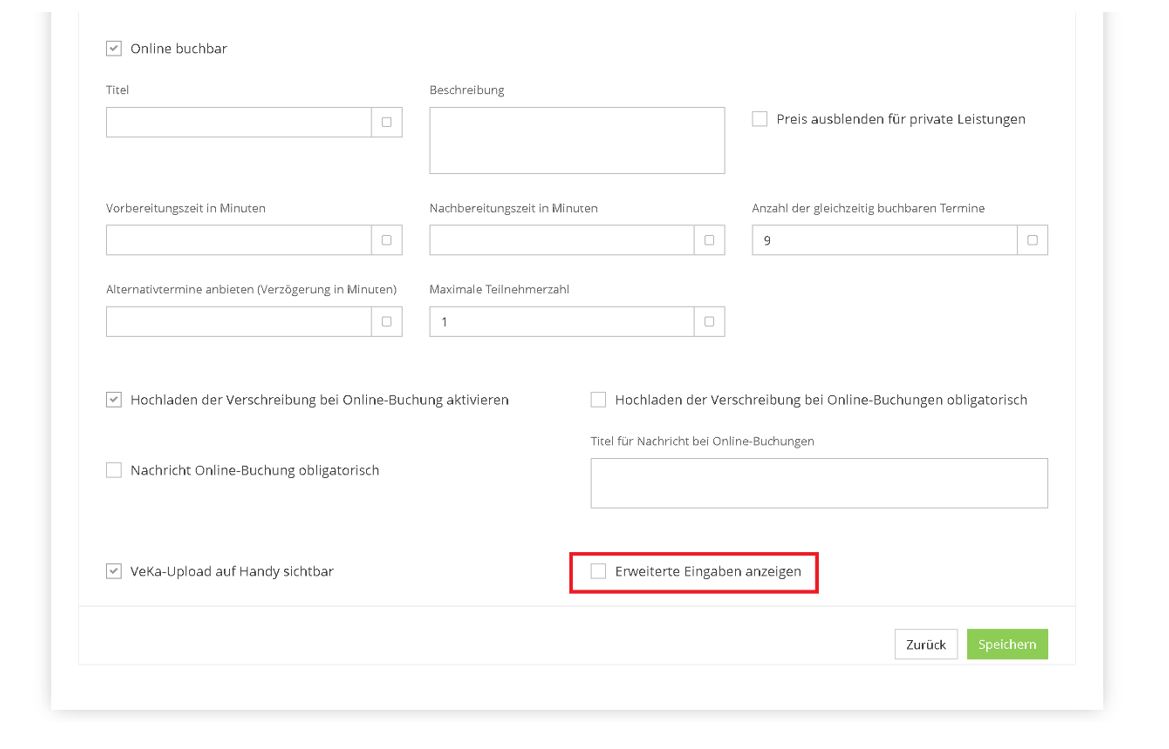Click the Titel für Nachricht bei Online-Buchungen field
The image size is (1169, 749).
[819, 483]
